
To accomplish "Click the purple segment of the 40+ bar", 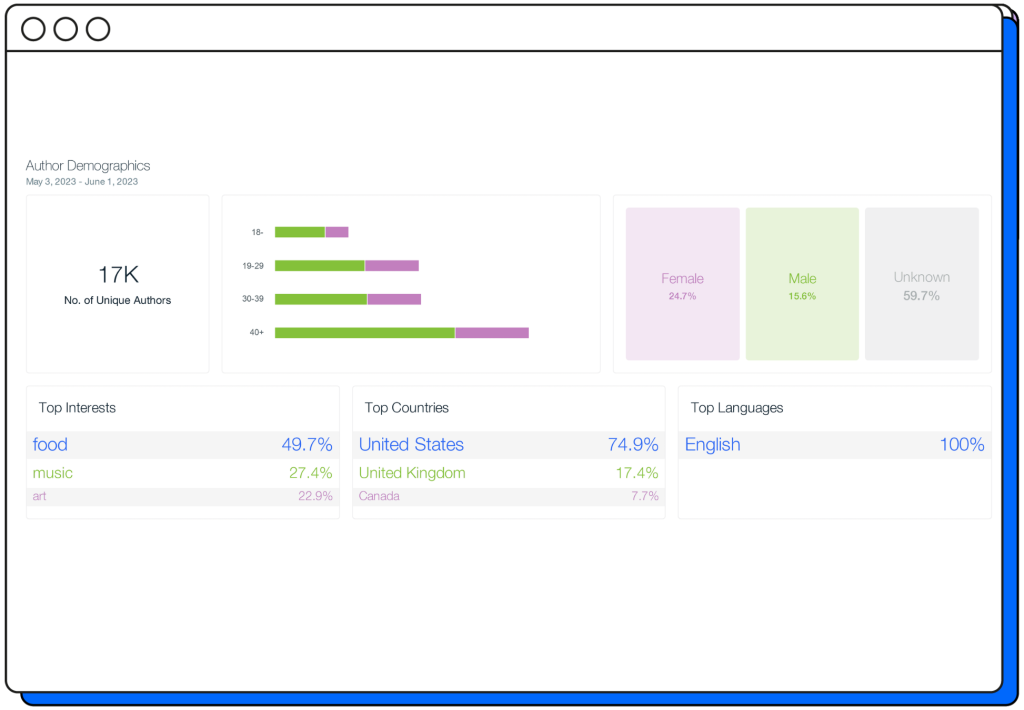I will click(492, 332).
